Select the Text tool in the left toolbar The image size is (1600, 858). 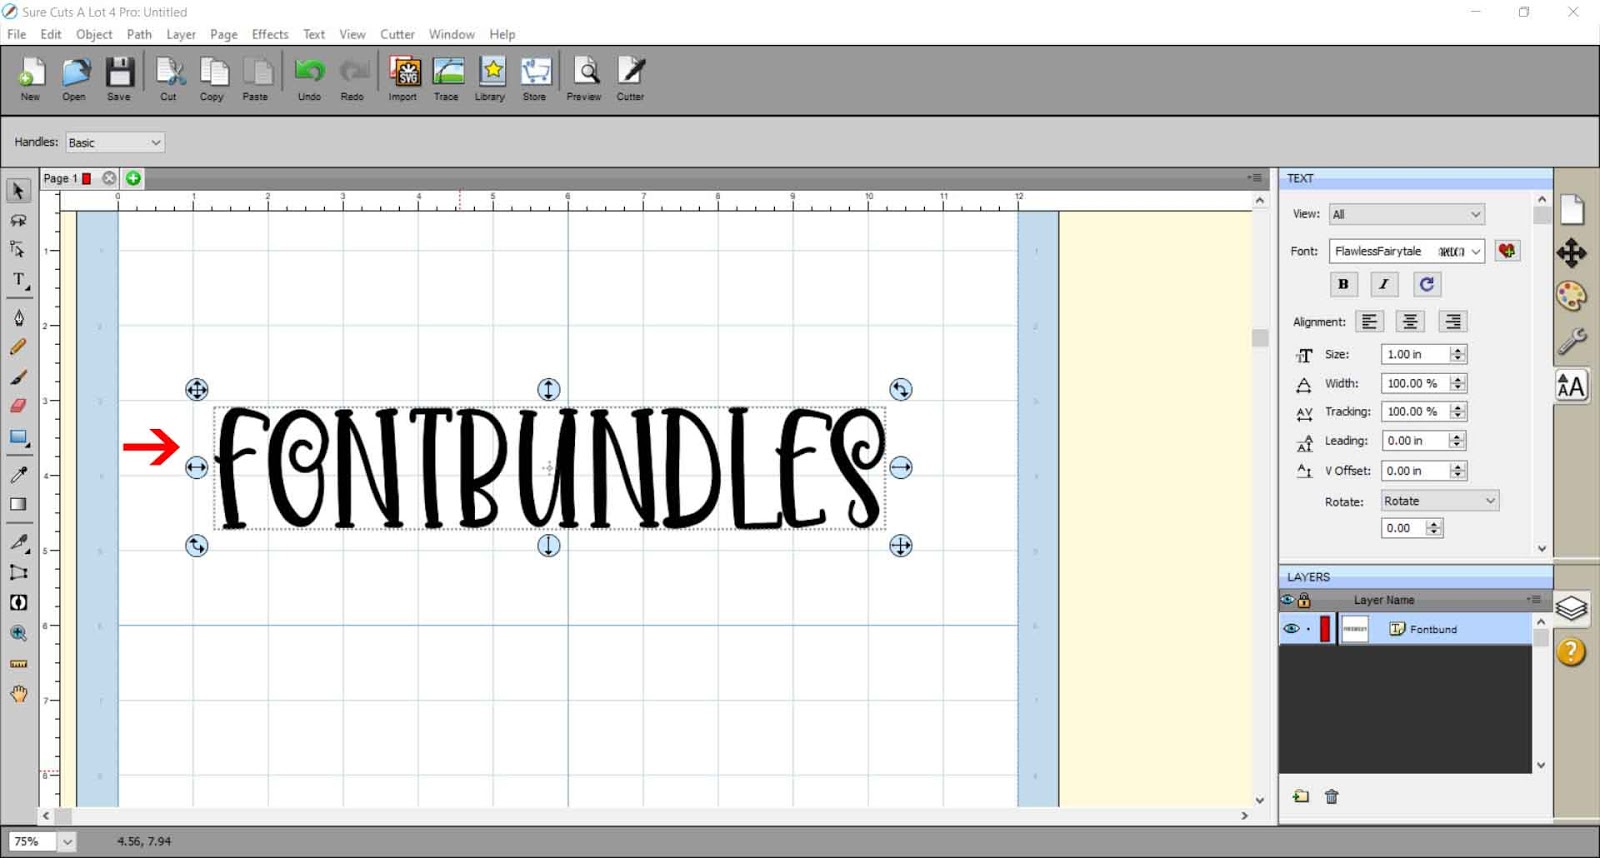click(x=18, y=281)
